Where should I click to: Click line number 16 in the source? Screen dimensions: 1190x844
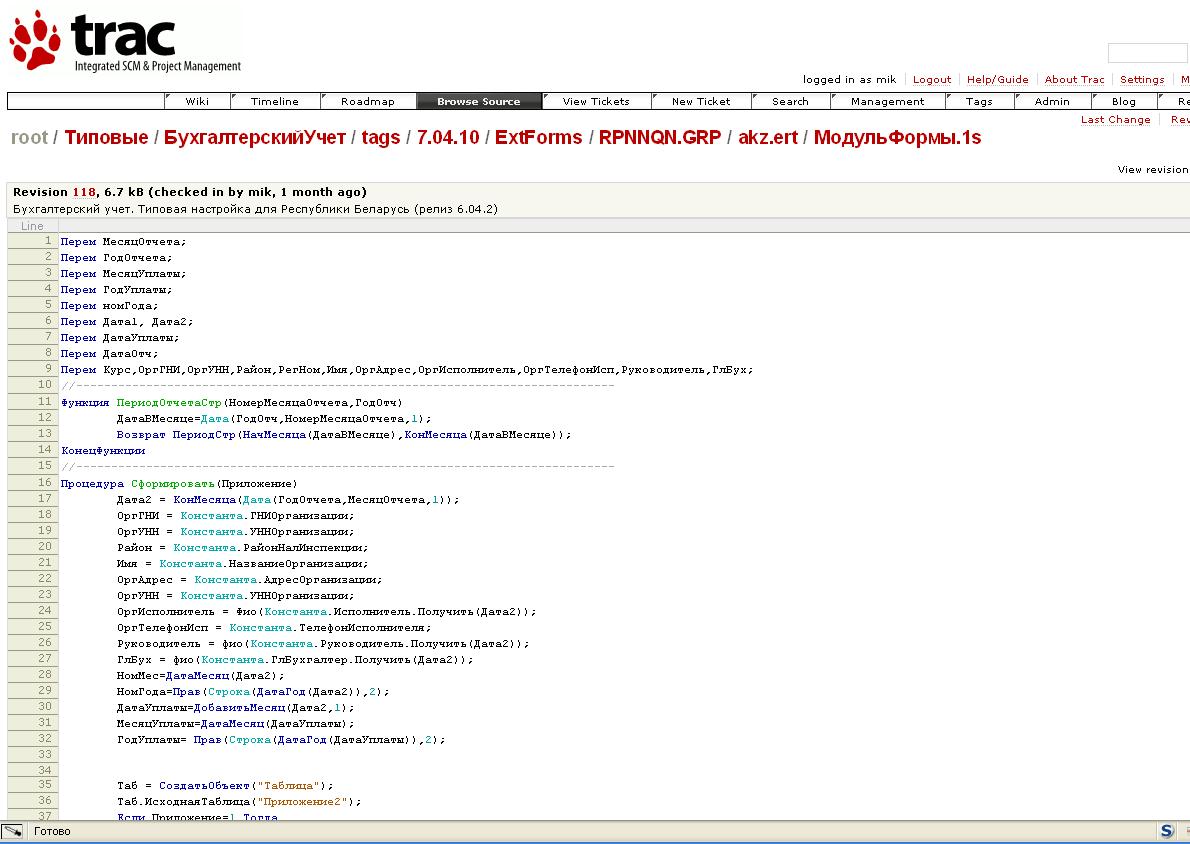tap(45, 482)
